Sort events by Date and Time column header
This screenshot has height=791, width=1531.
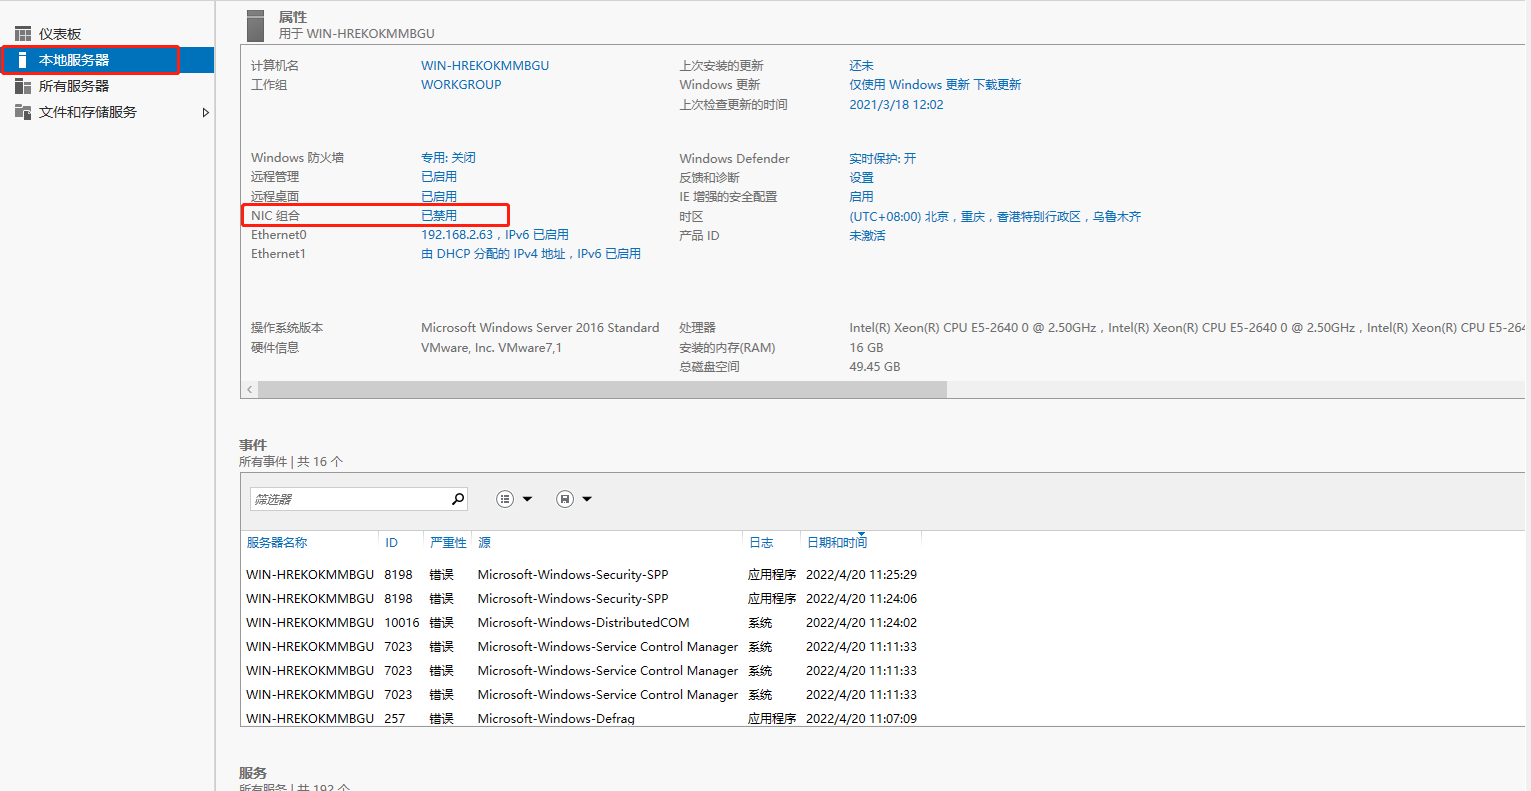[836, 543]
